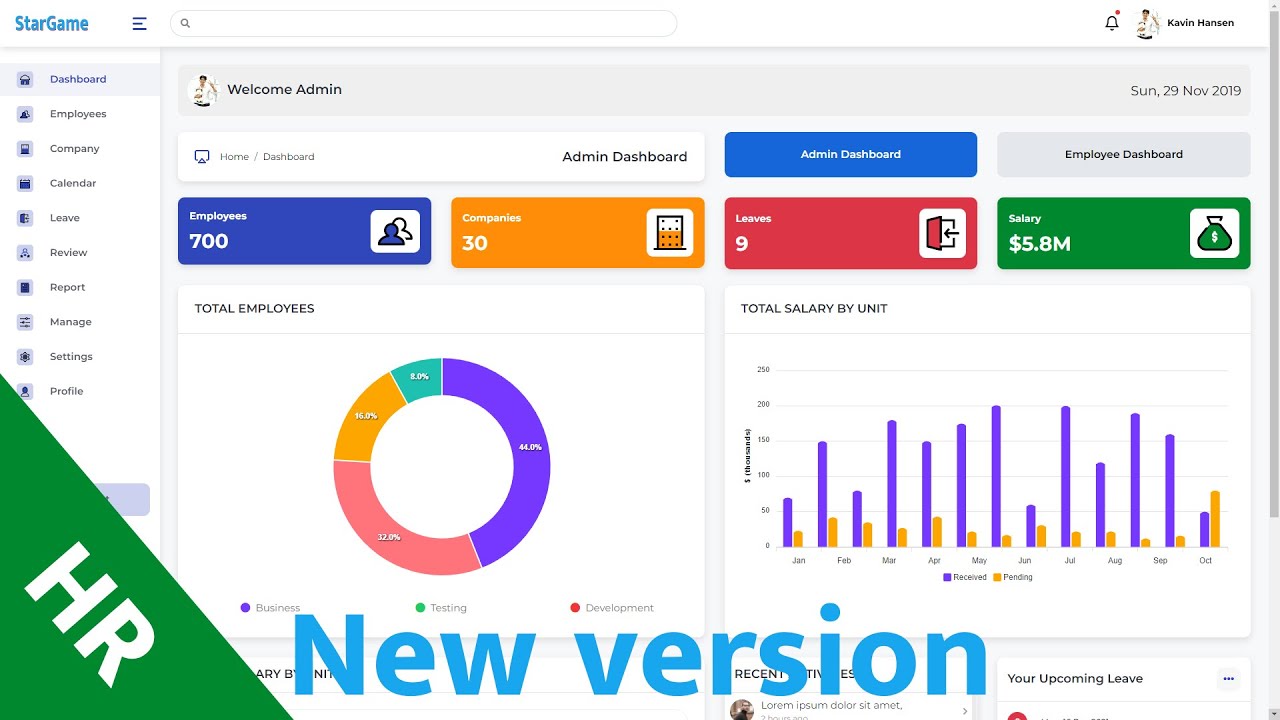Click the Sun, 29 Nov 2019 date

[1186, 90]
